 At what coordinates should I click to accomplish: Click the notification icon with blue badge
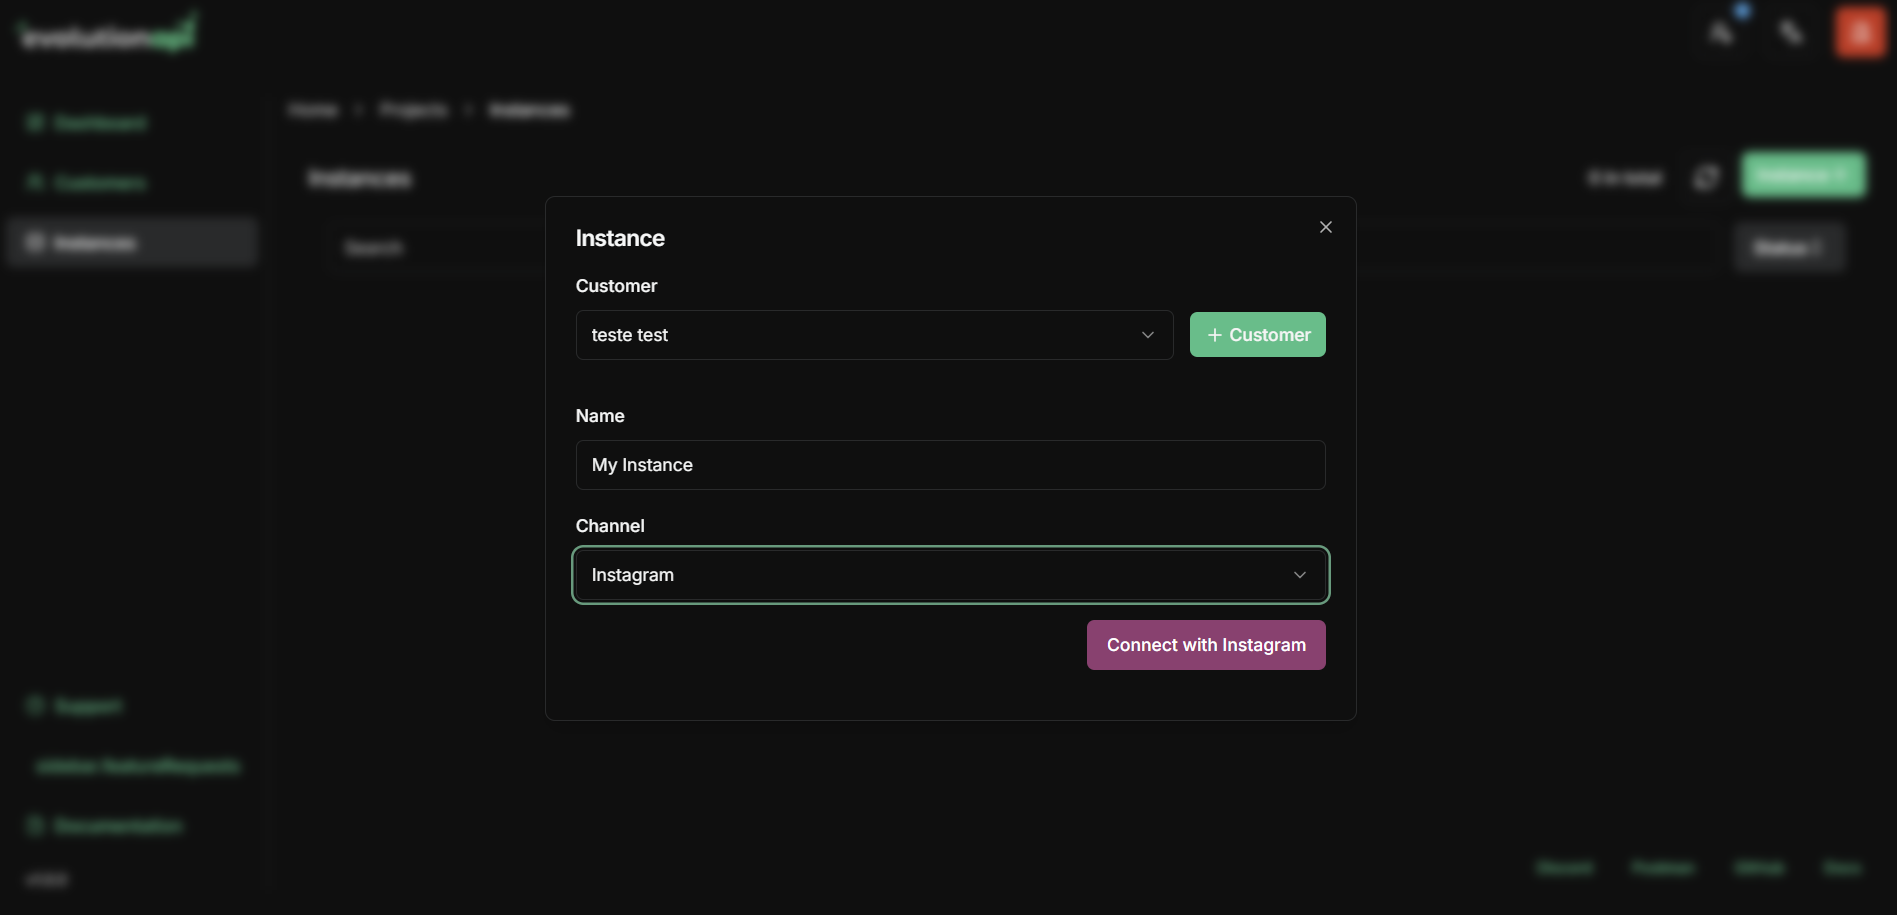click(1720, 32)
